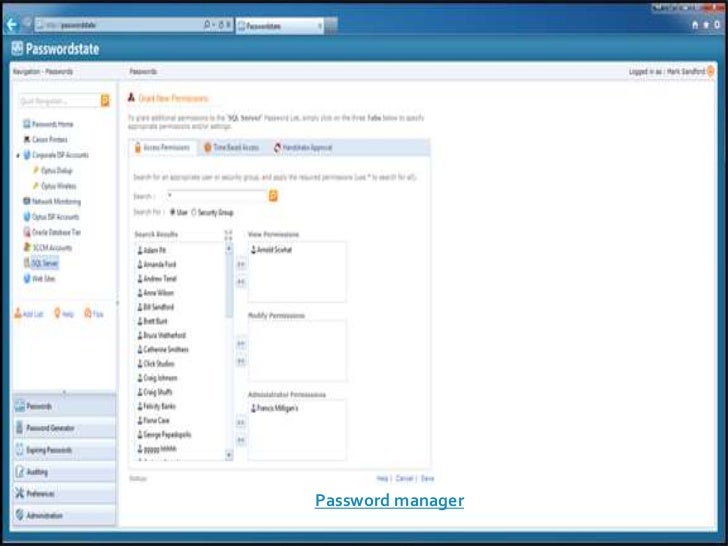The image size is (728, 546).
Task: Add selected user to View Permissions (>>)
Action: pos(241,265)
